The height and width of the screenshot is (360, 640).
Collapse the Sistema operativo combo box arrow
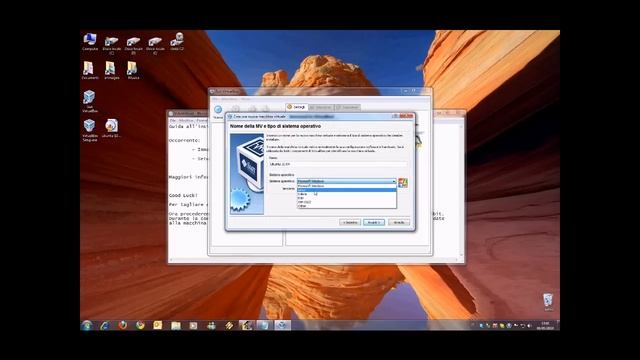tap(394, 181)
